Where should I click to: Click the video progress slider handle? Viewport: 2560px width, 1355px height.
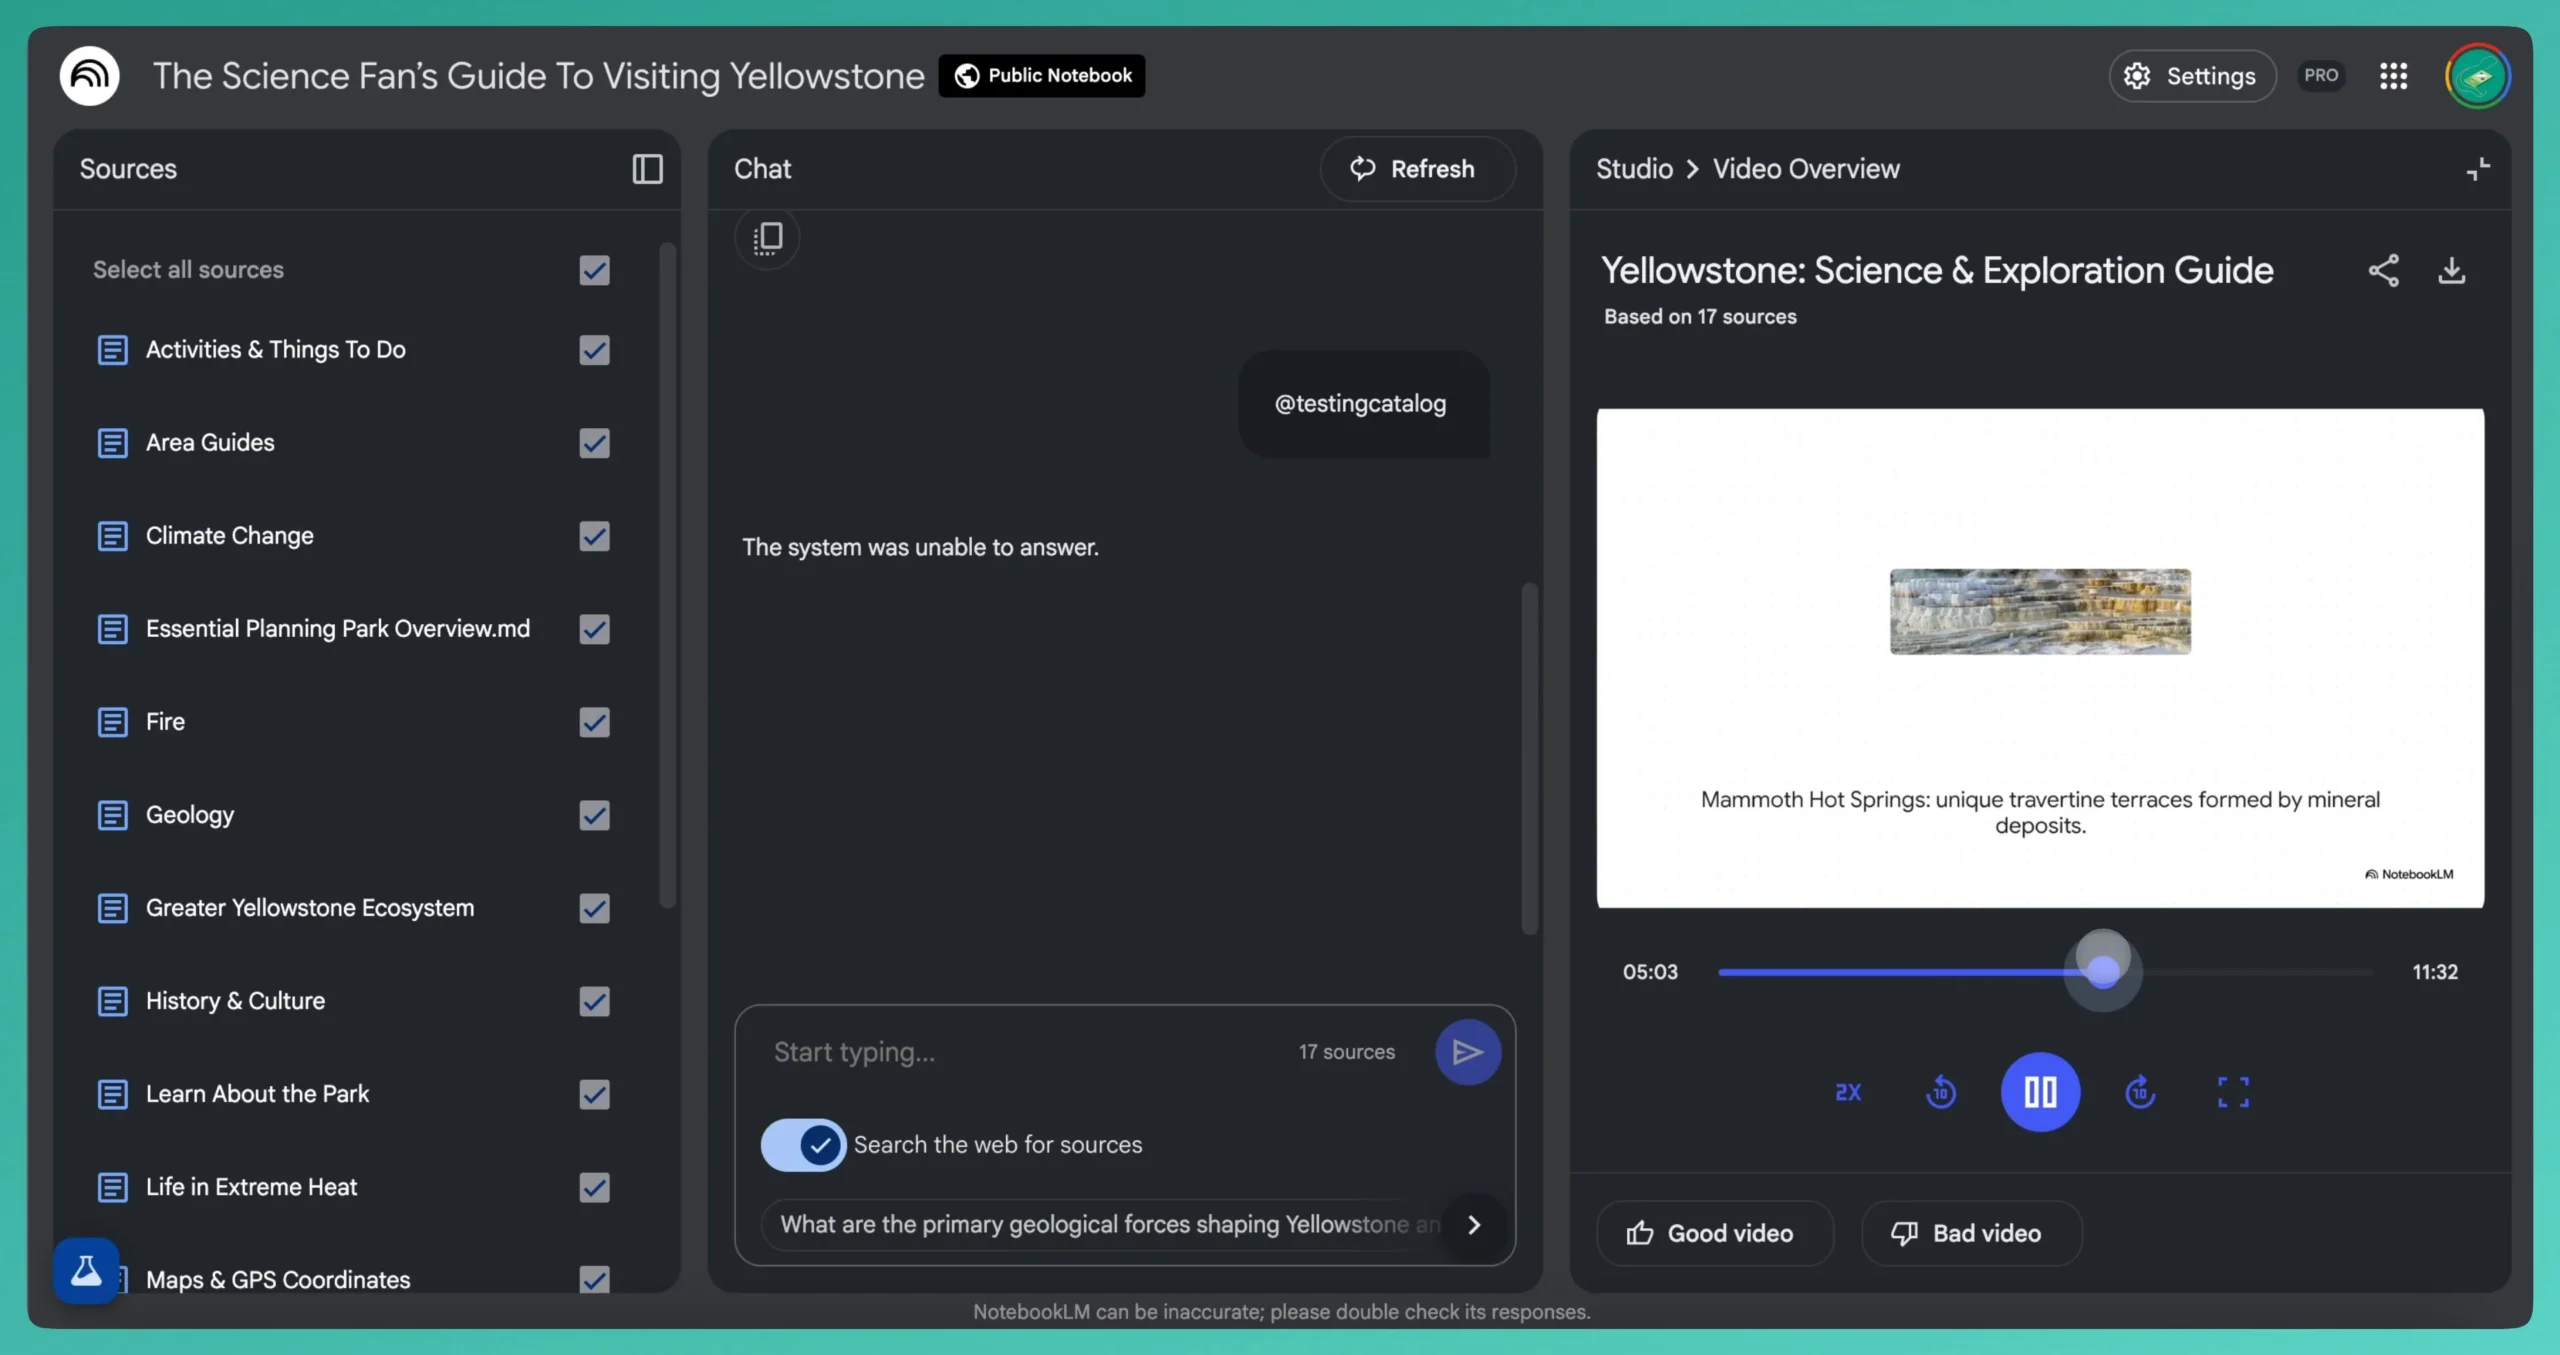click(2102, 971)
